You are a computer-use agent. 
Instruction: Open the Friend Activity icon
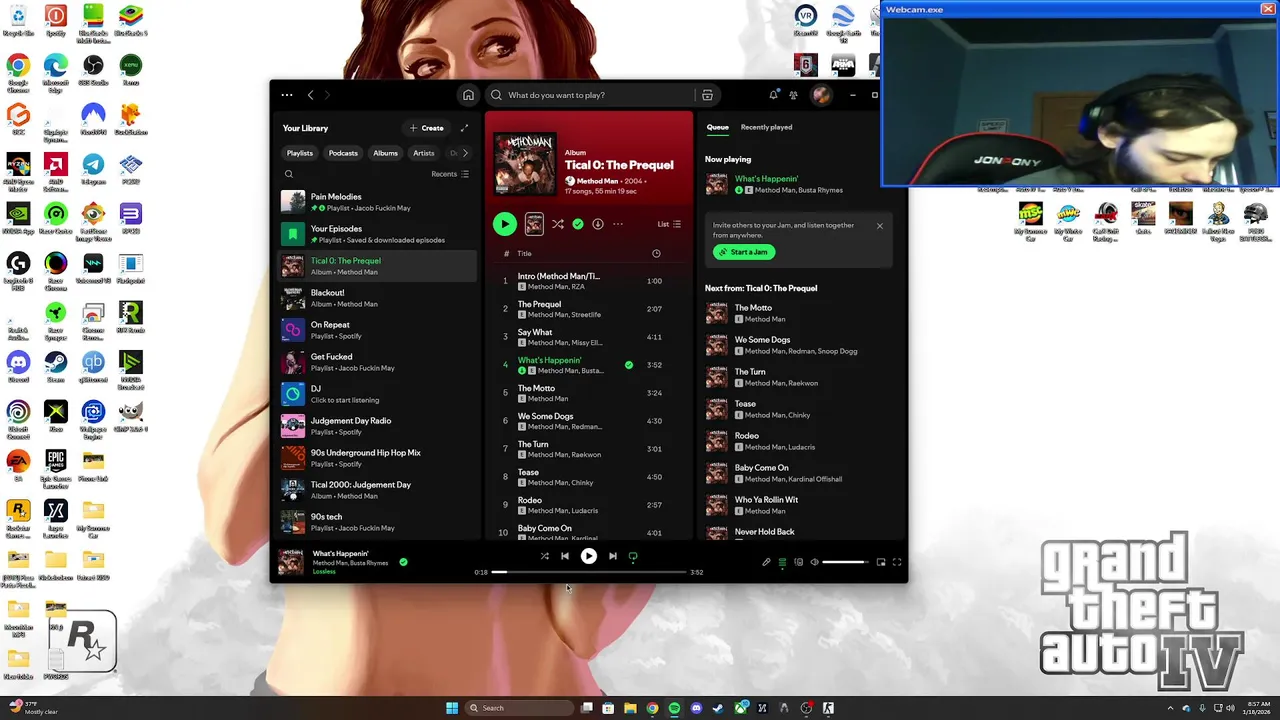(793, 95)
